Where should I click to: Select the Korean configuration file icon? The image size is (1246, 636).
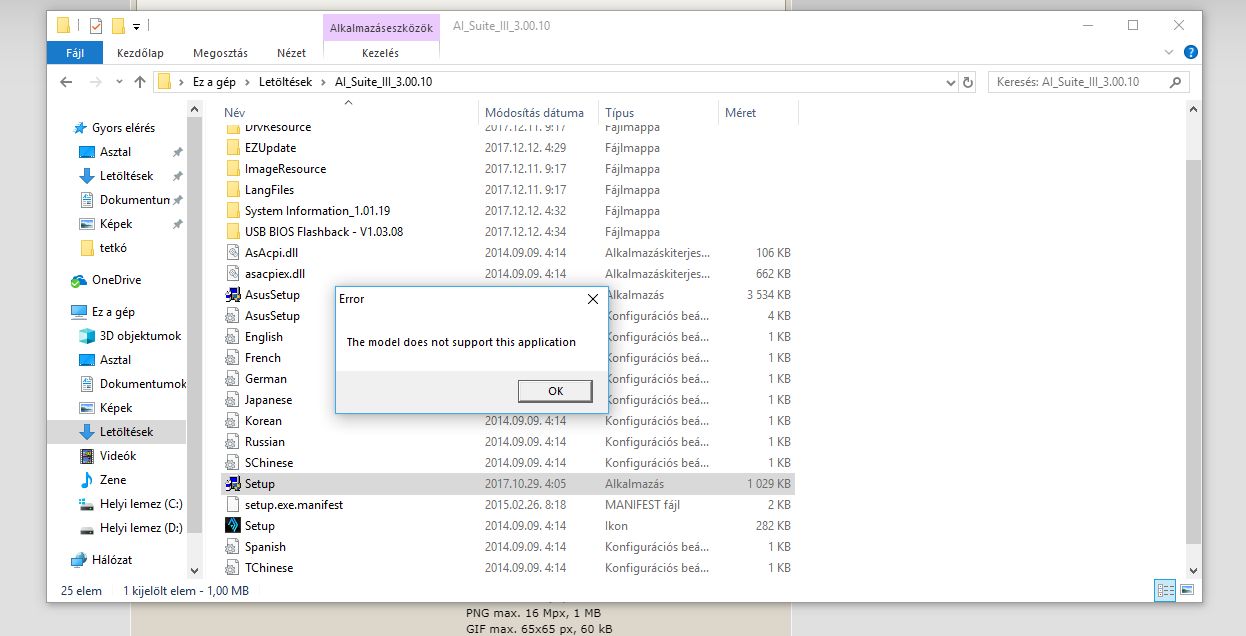pos(233,421)
